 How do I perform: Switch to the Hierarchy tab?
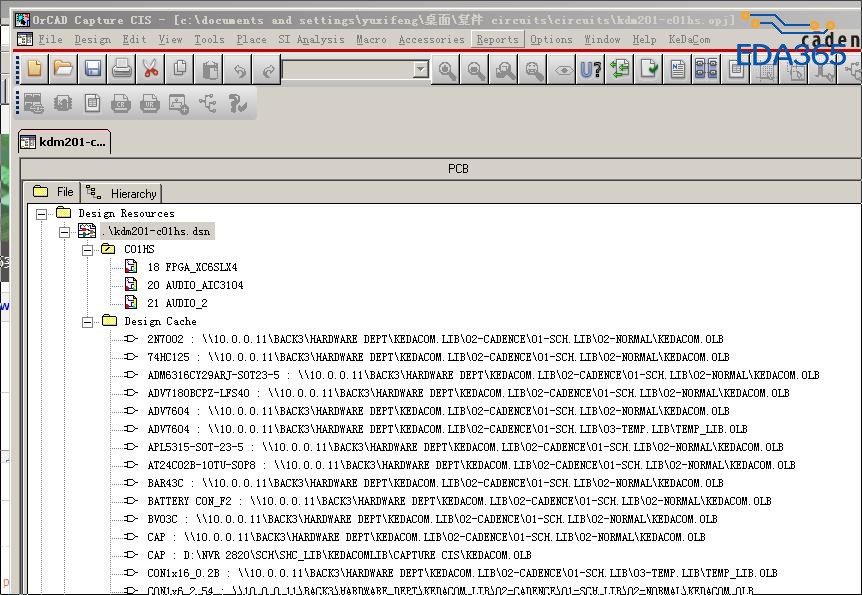tap(122, 194)
